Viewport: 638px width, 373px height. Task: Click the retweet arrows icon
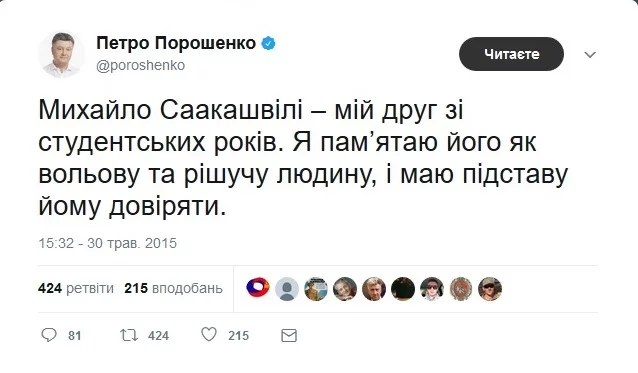(x=129, y=335)
